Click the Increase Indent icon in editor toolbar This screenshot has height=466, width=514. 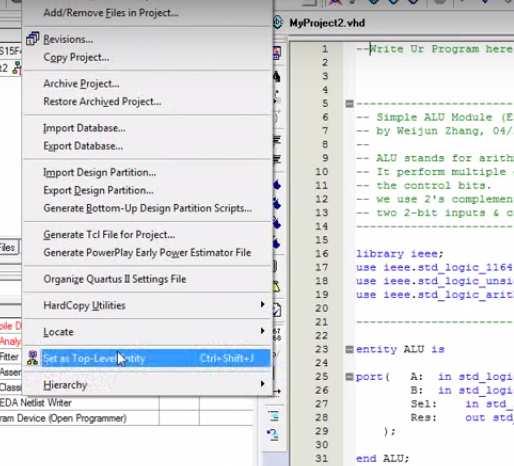click(x=277, y=139)
